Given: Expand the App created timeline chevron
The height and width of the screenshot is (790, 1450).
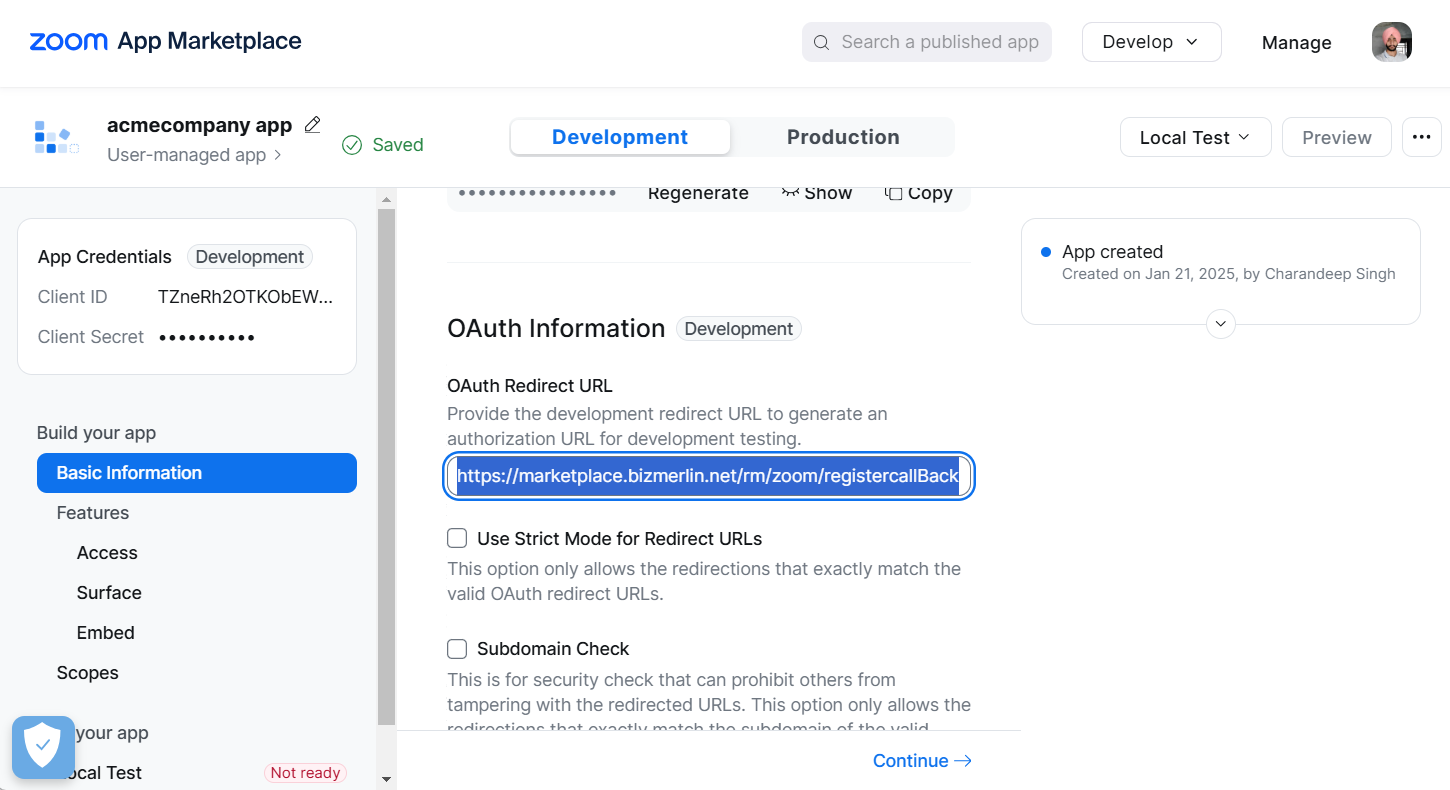Looking at the screenshot, I should click(1221, 324).
